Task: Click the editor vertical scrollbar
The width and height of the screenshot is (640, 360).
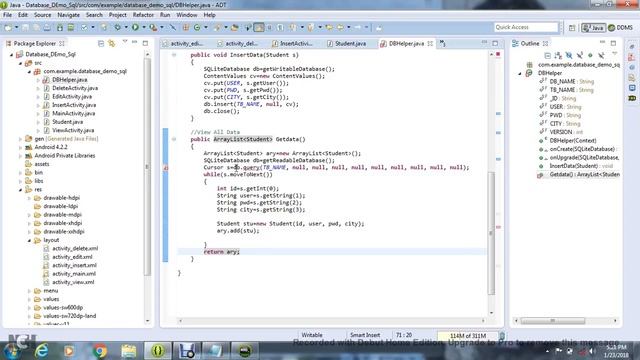Action: [x=491, y=233]
